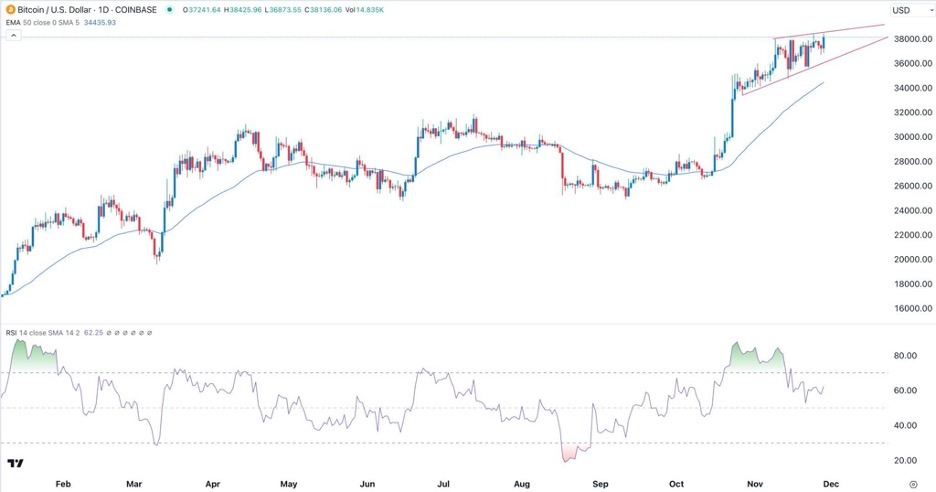Click the 20000.00 price axis label
This screenshot has height=492, width=936.
[x=913, y=259]
